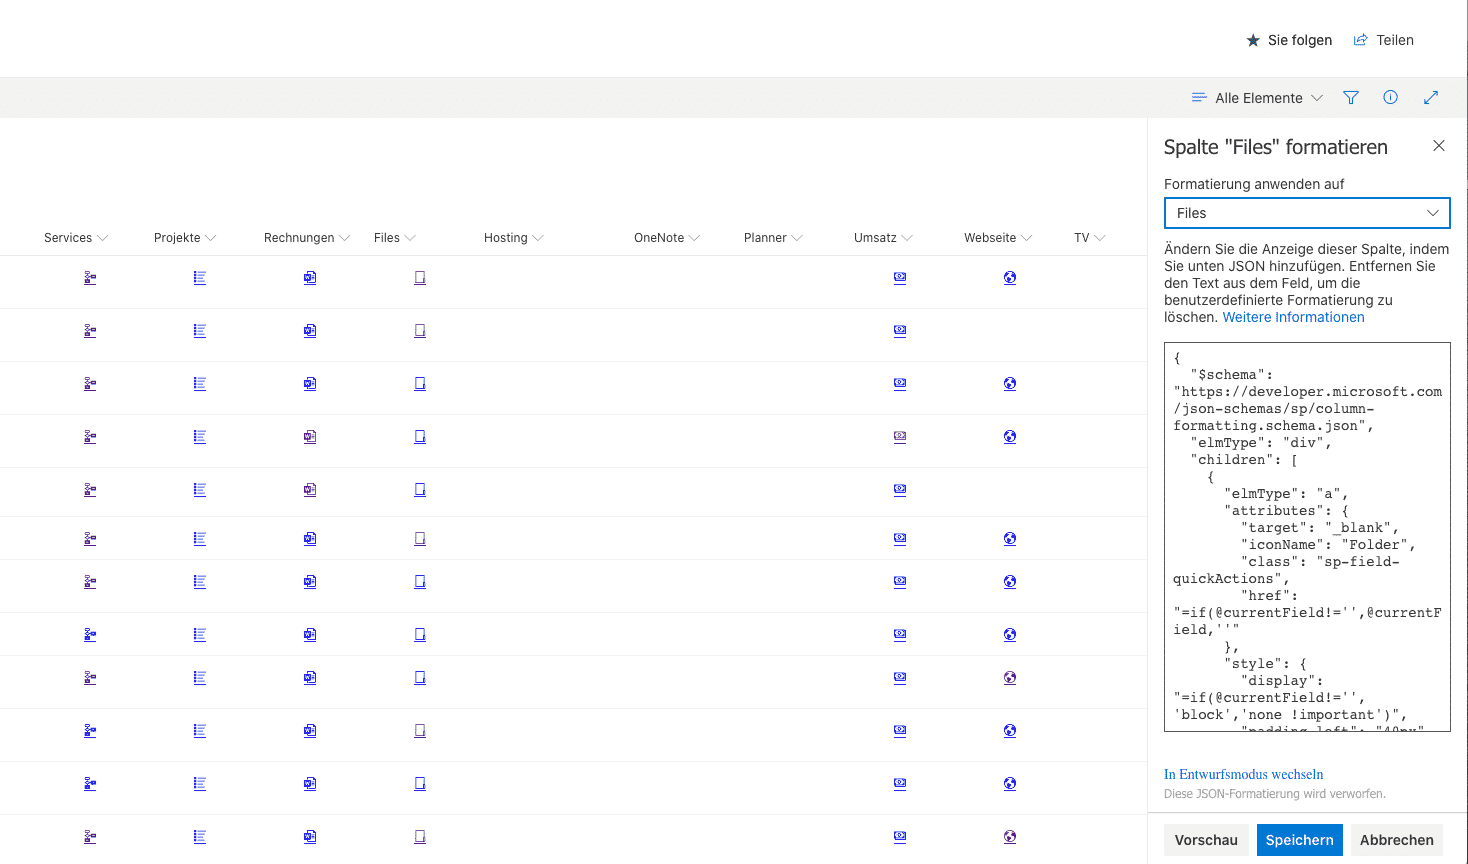Click the filter icon in the command bar
Image resolution: width=1468 pixels, height=864 pixels.
coord(1350,97)
